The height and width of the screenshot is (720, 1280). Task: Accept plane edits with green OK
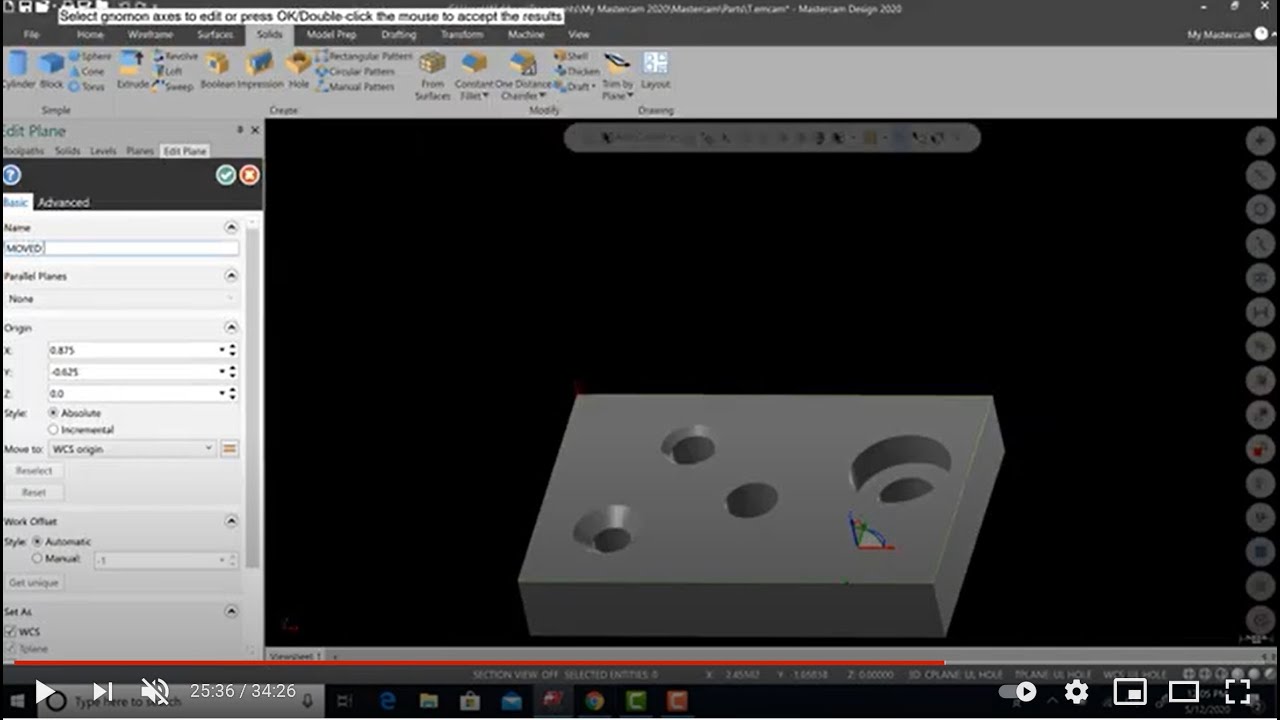(226, 175)
